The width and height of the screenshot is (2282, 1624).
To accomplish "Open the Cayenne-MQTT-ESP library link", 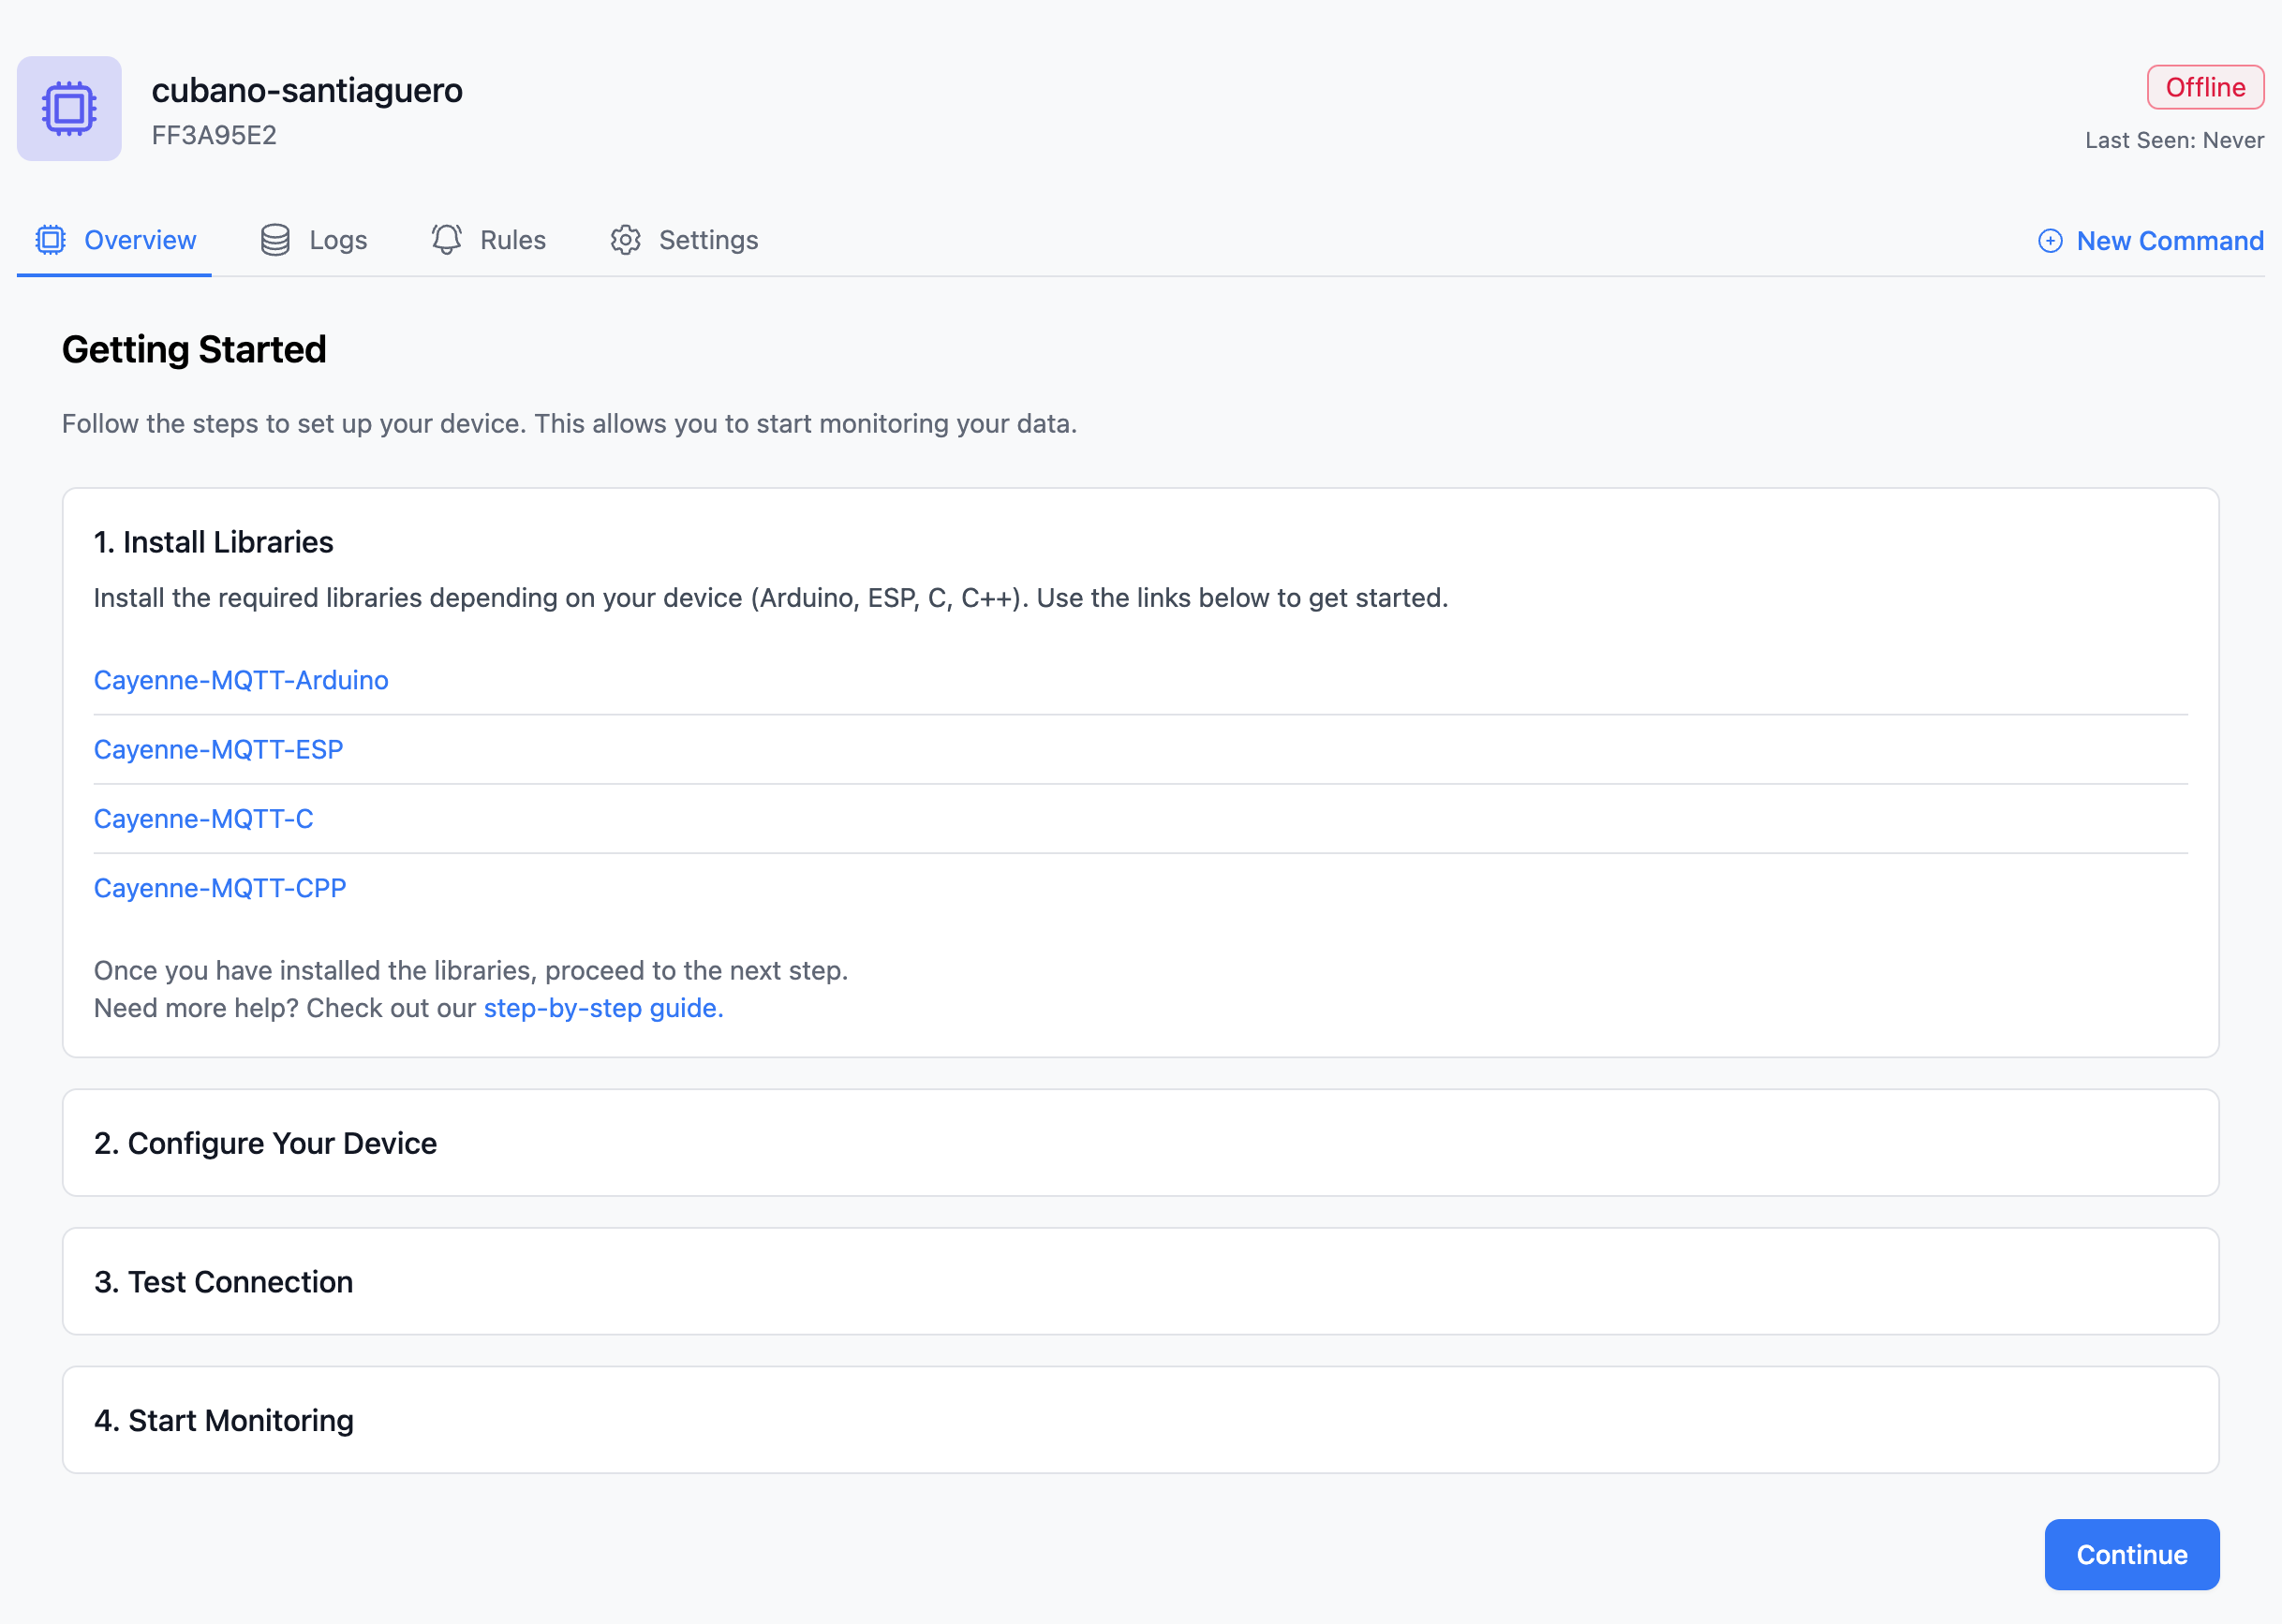I will click(x=218, y=749).
